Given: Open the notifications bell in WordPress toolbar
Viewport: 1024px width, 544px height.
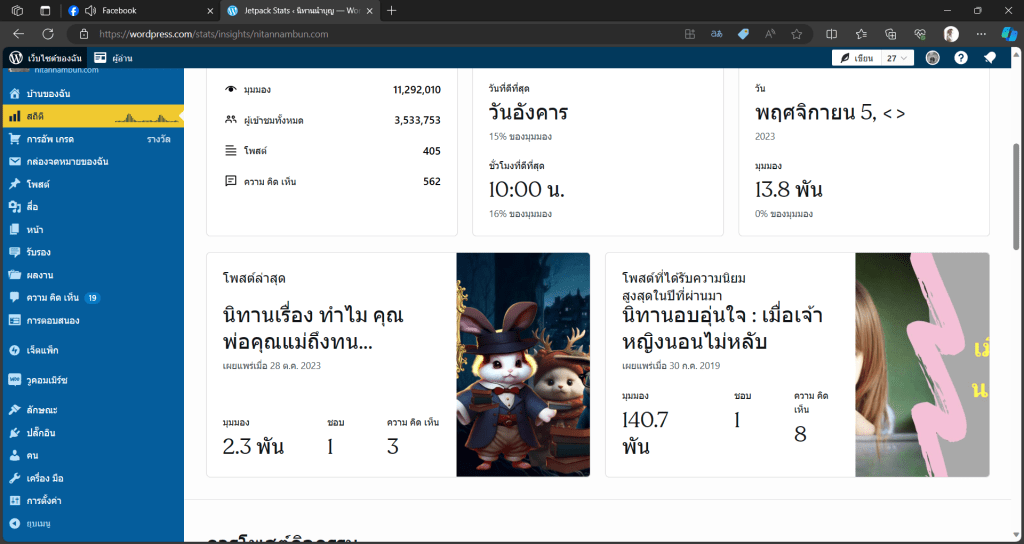Looking at the screenshot, I should pos(989,58).
